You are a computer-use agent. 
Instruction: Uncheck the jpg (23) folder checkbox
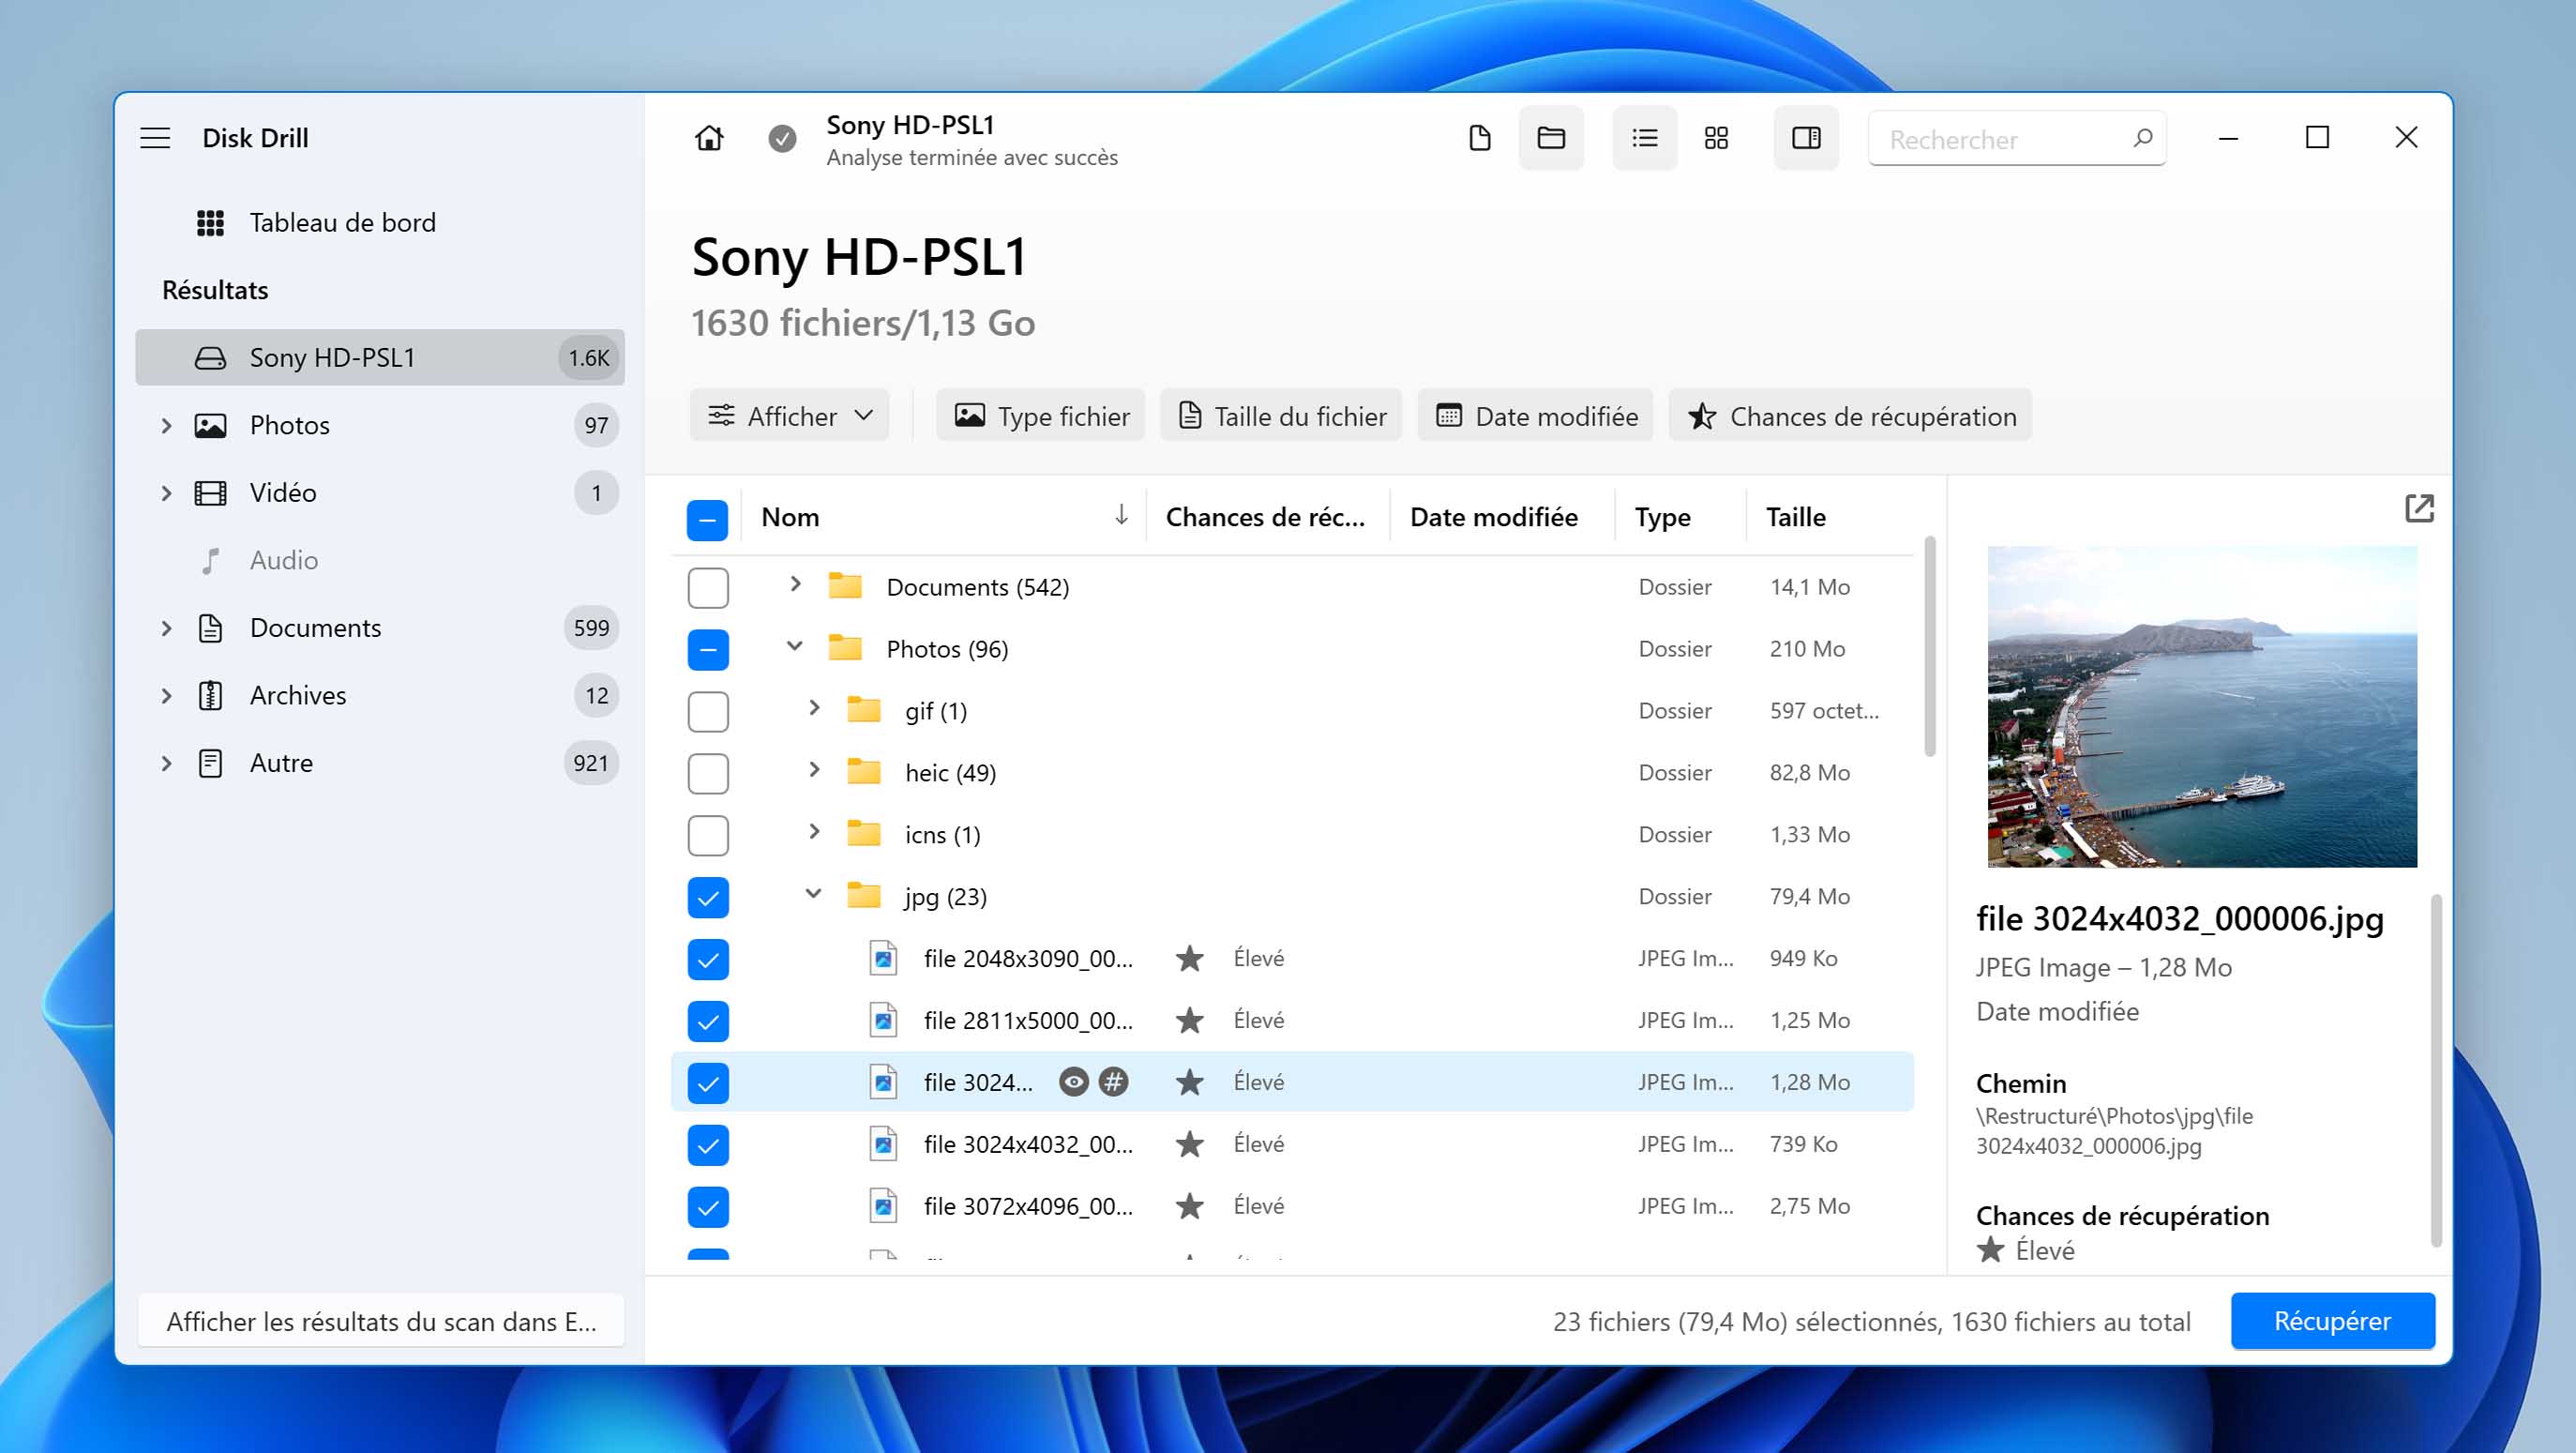click(x=707, y=898)
